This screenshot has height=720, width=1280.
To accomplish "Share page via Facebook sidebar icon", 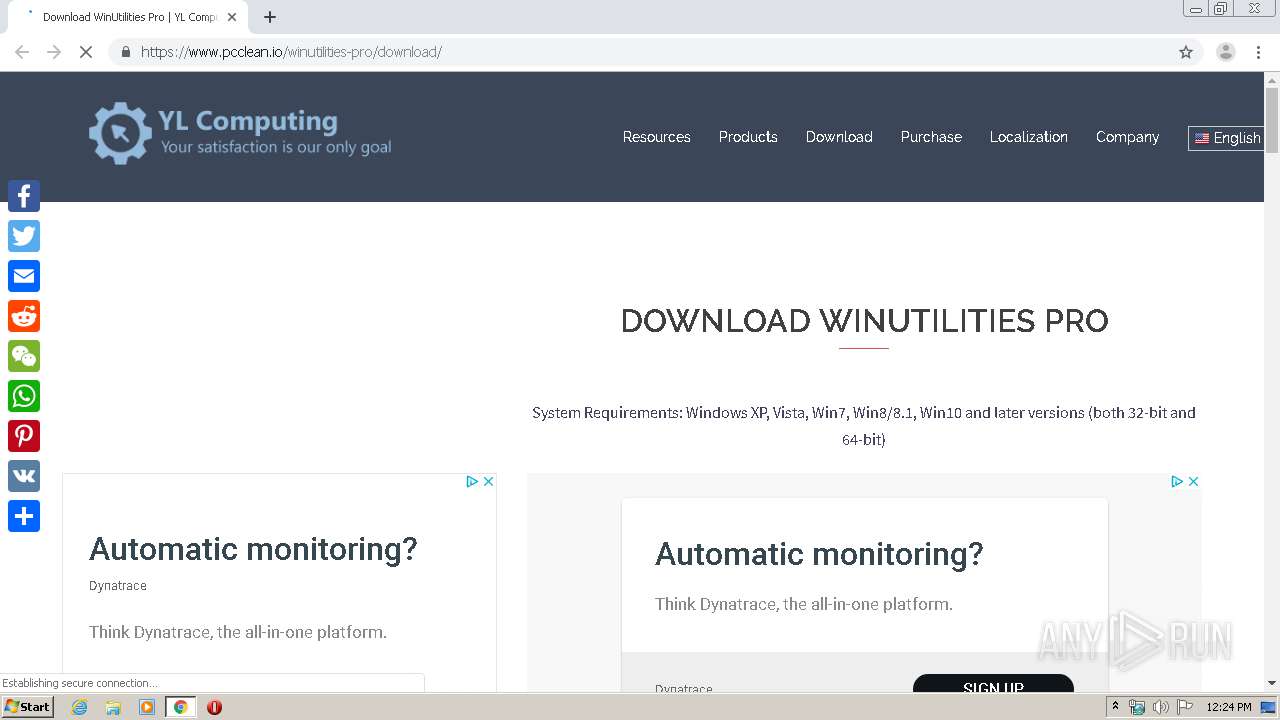I will (24, 196).
